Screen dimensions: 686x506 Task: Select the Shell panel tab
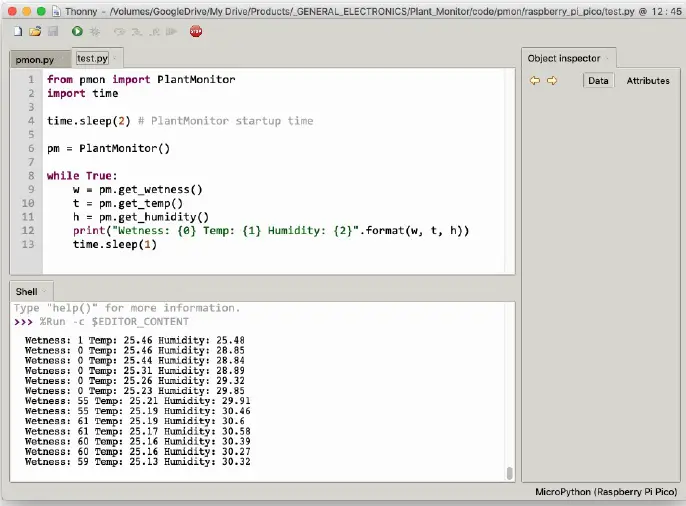(27, 291)
